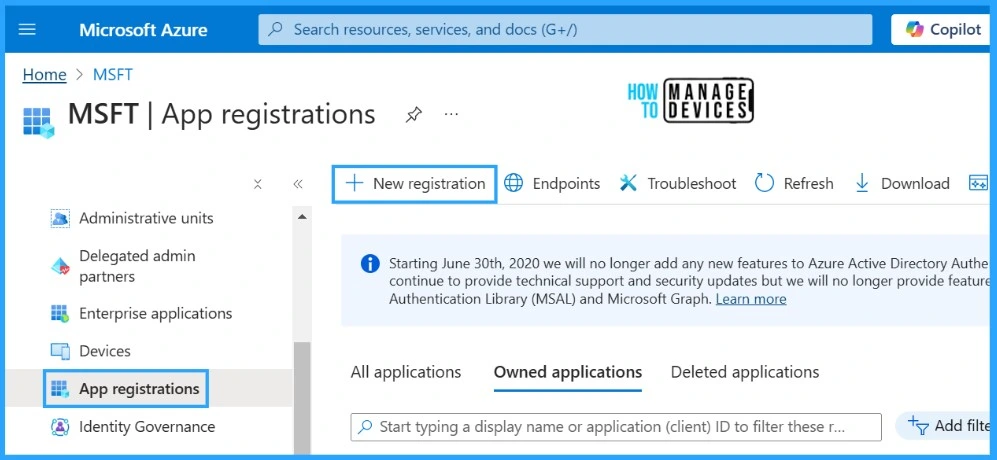Download the registrations list

[x=902, y=184]
